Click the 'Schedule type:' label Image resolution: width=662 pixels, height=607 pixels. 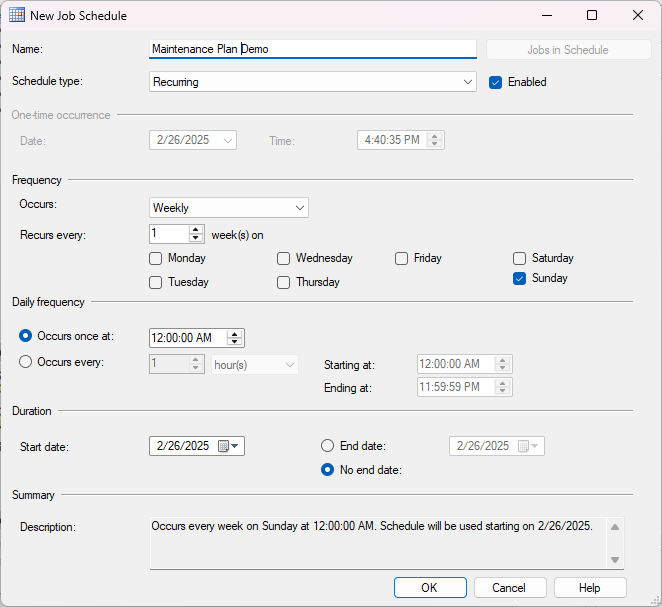(47, 81)
